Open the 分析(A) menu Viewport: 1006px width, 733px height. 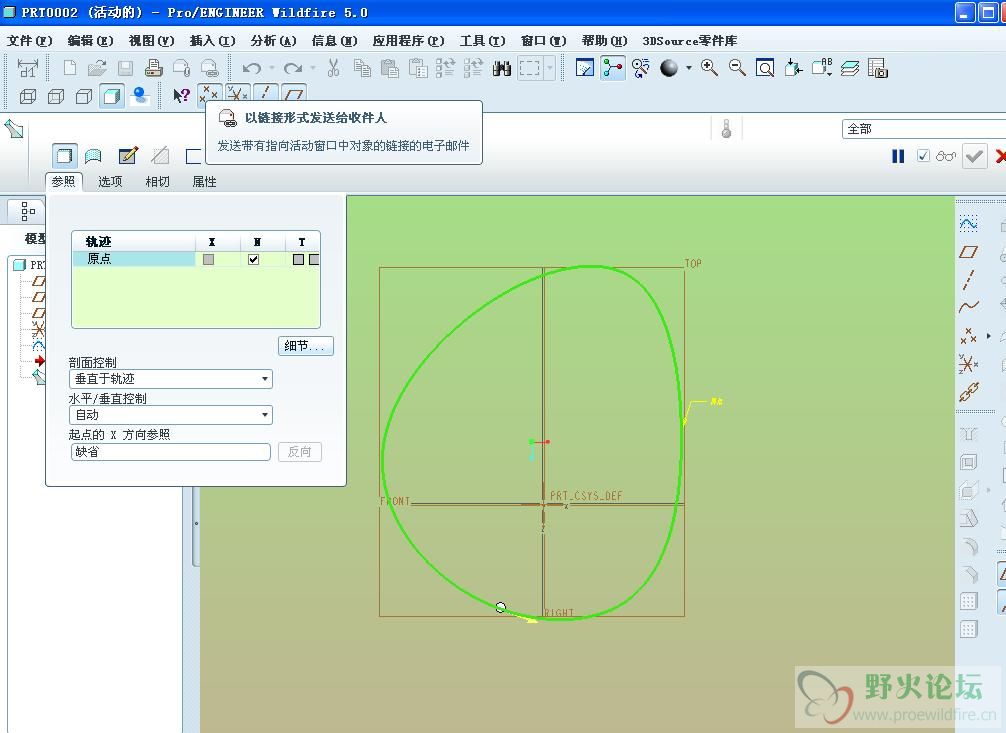pyautogui.click(x=273, y=40)
